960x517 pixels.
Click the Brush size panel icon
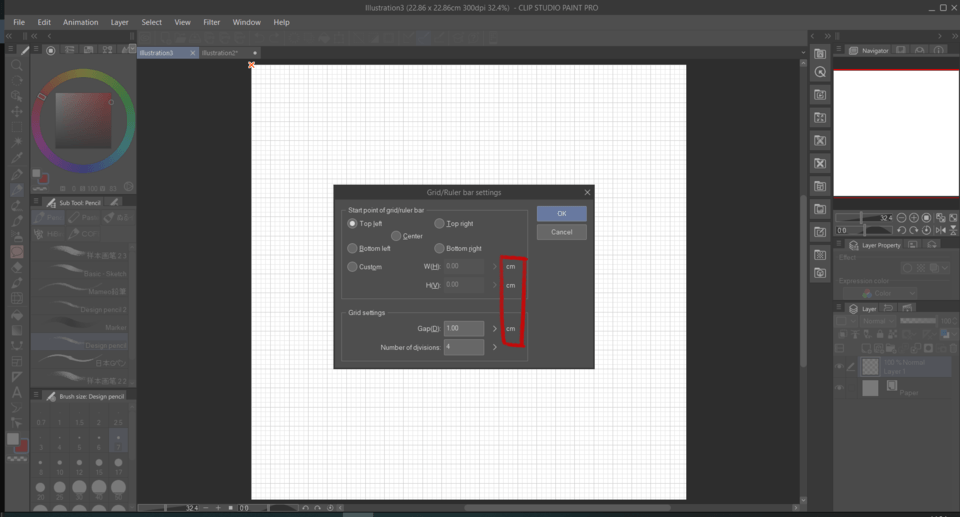pyautogui.click(x=51, y=396)
